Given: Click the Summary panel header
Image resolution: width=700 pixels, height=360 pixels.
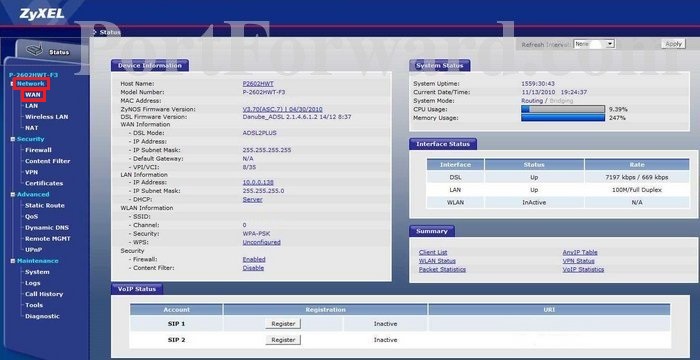Looking at the screenshot, I should 432,231.
